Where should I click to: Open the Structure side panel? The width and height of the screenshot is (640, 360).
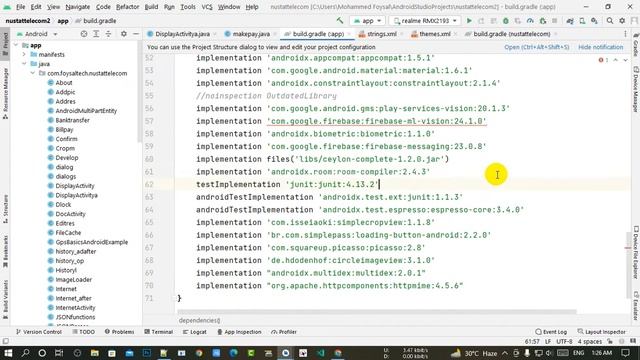pyautogui.click(x=5, y=209)
